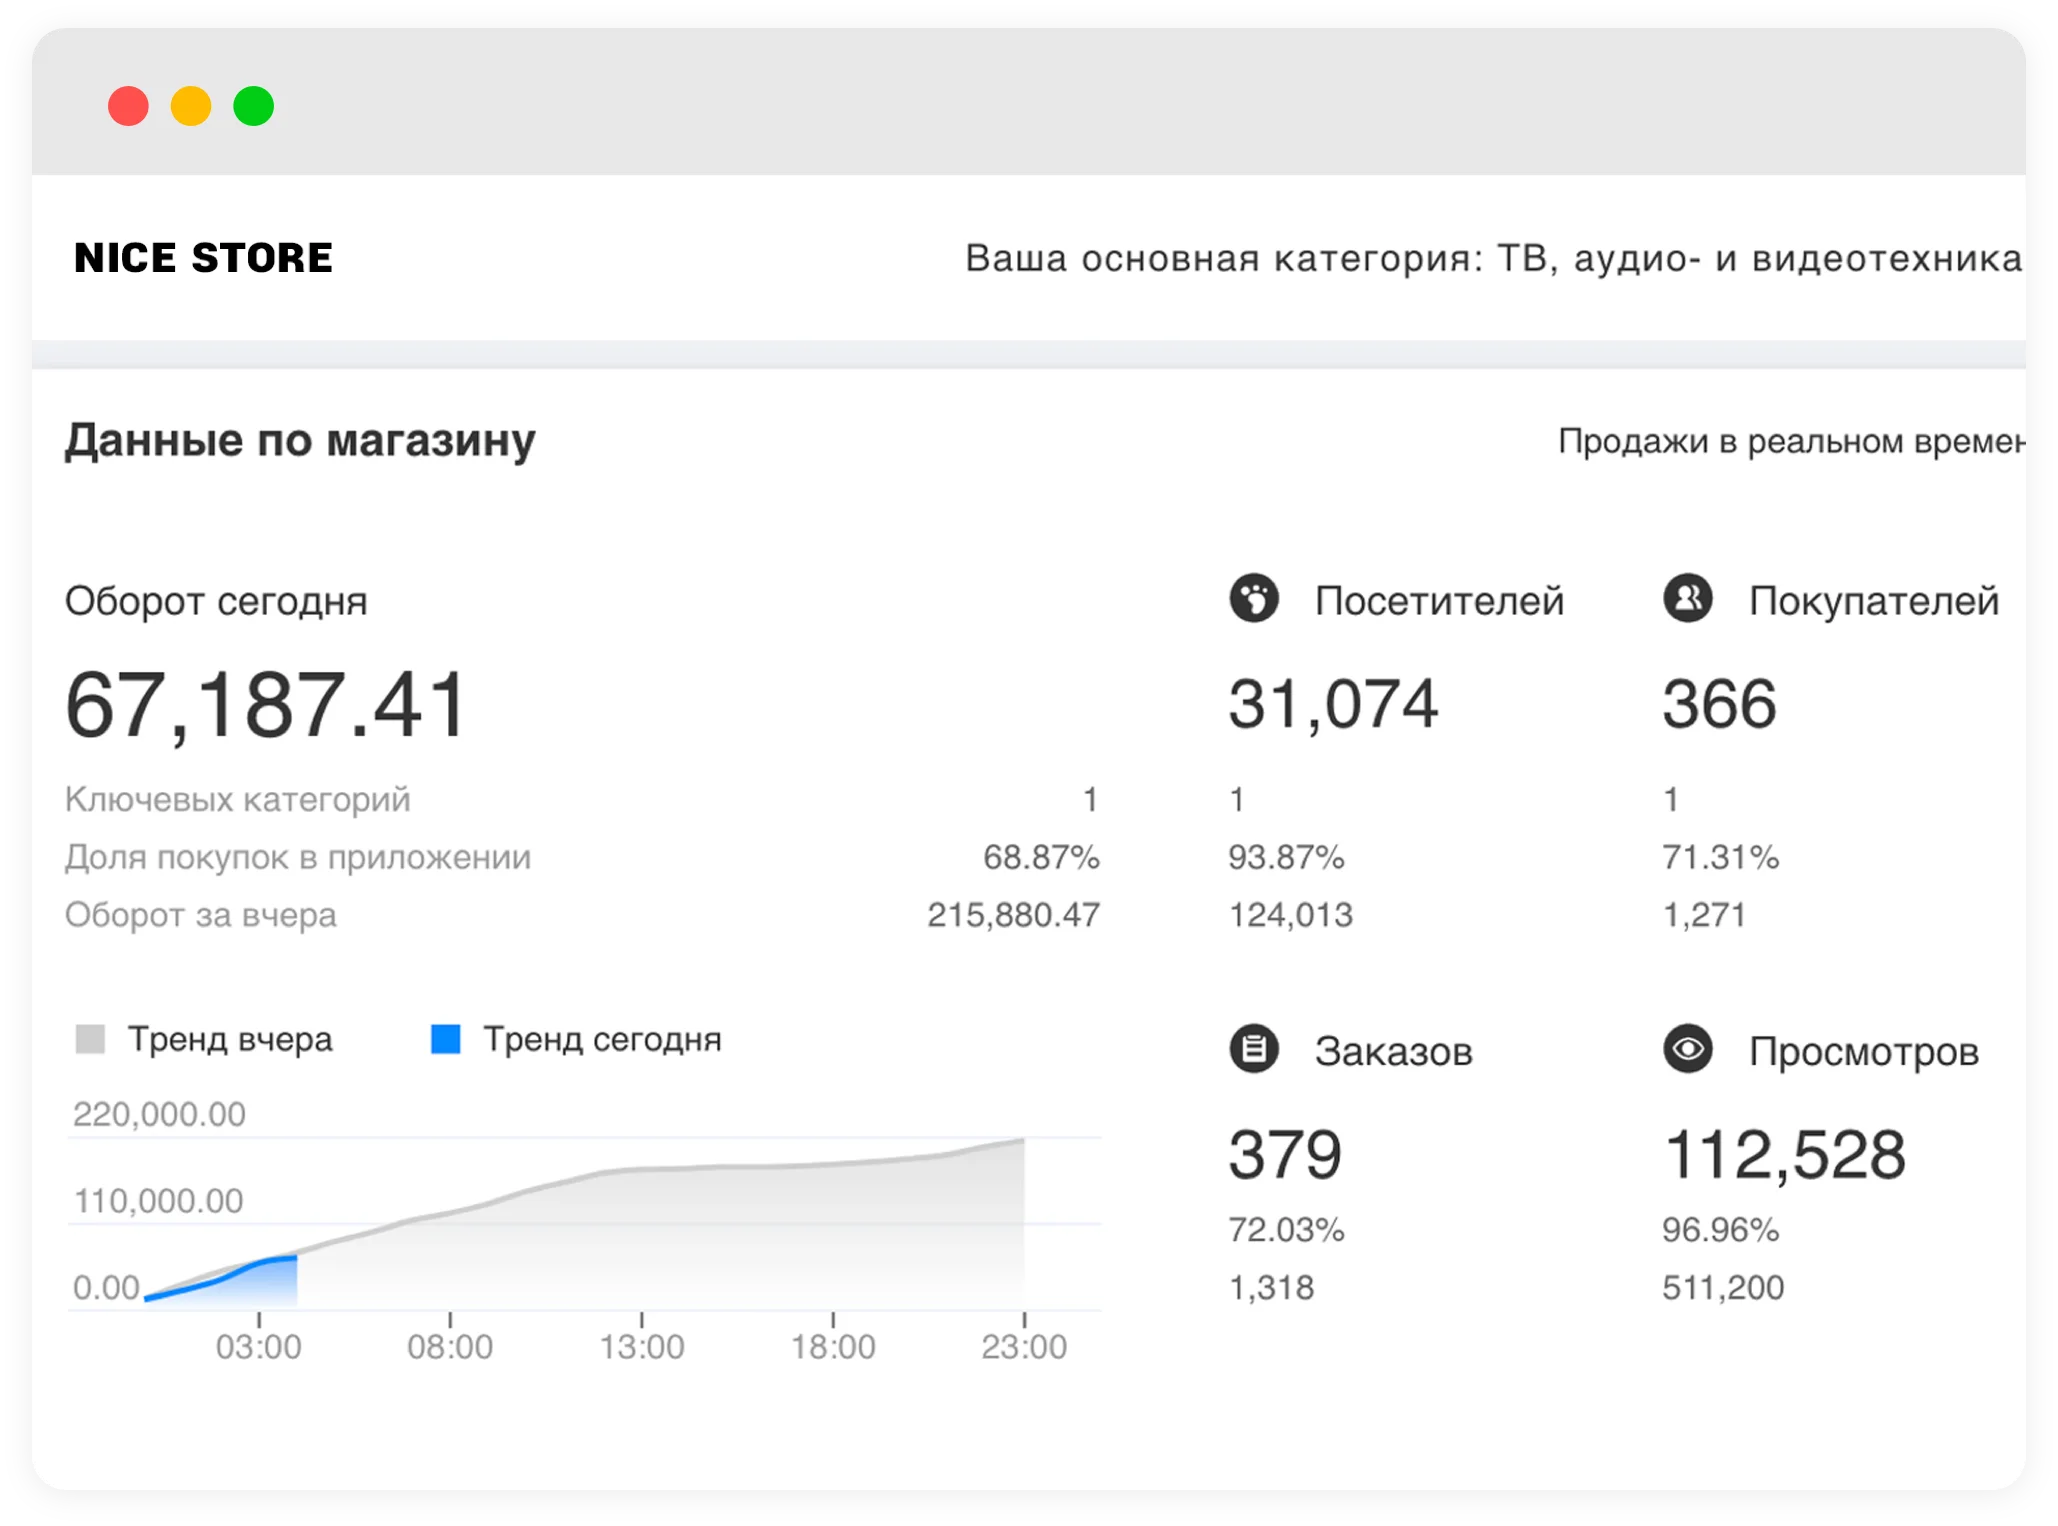
Task: Click the main category text 'ТВ, аудио- и видеотехника'
Action: point(1759,259)
